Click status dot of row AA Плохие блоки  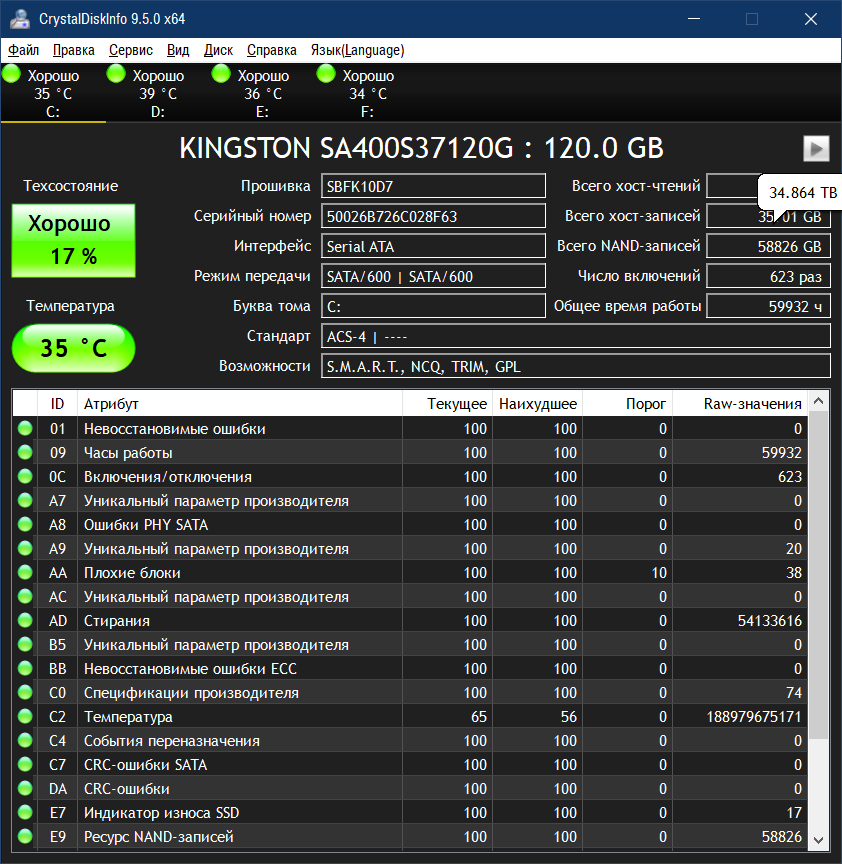coord(25,572)
